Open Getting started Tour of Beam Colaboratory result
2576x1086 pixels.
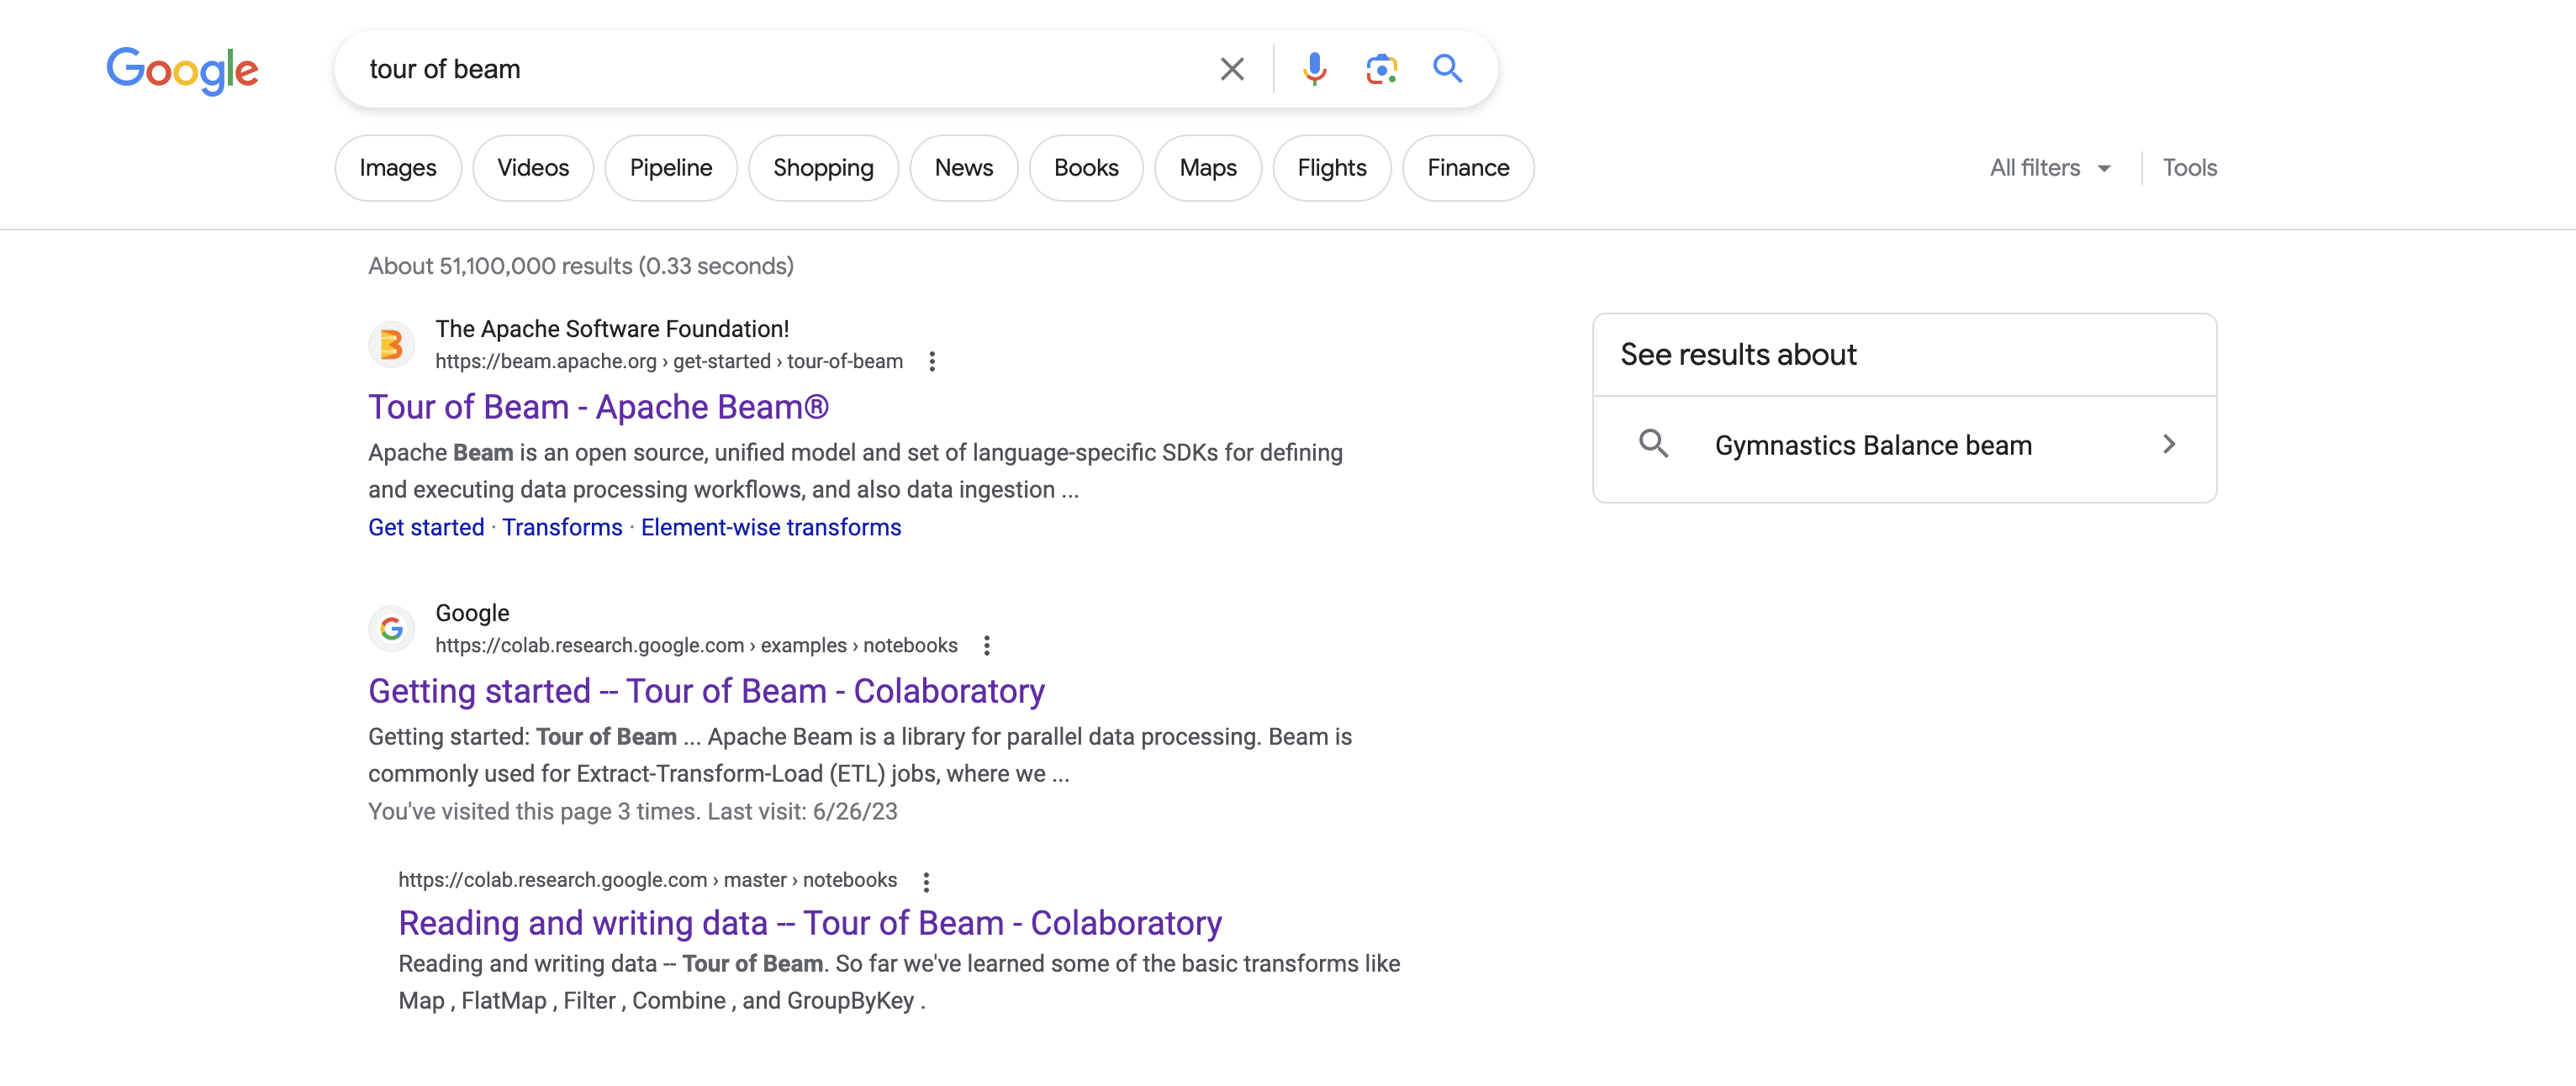pyautogui.click(x=706, y=690)
